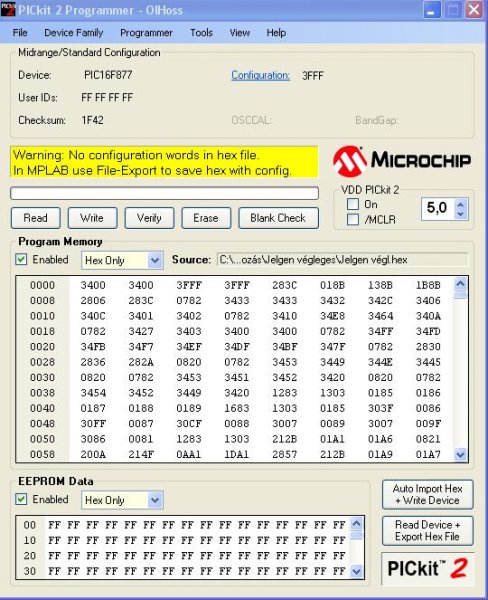Click the Source file path field
The image size is (488, 600).
343,260
